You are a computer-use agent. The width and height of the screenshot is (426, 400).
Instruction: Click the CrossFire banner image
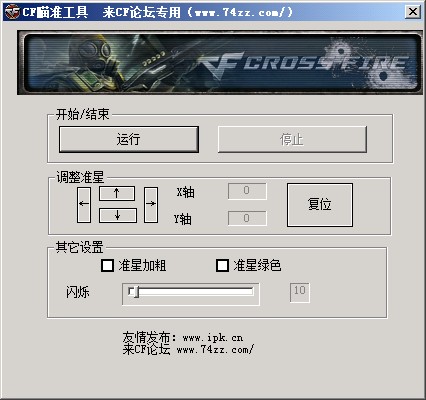[220, 63]
